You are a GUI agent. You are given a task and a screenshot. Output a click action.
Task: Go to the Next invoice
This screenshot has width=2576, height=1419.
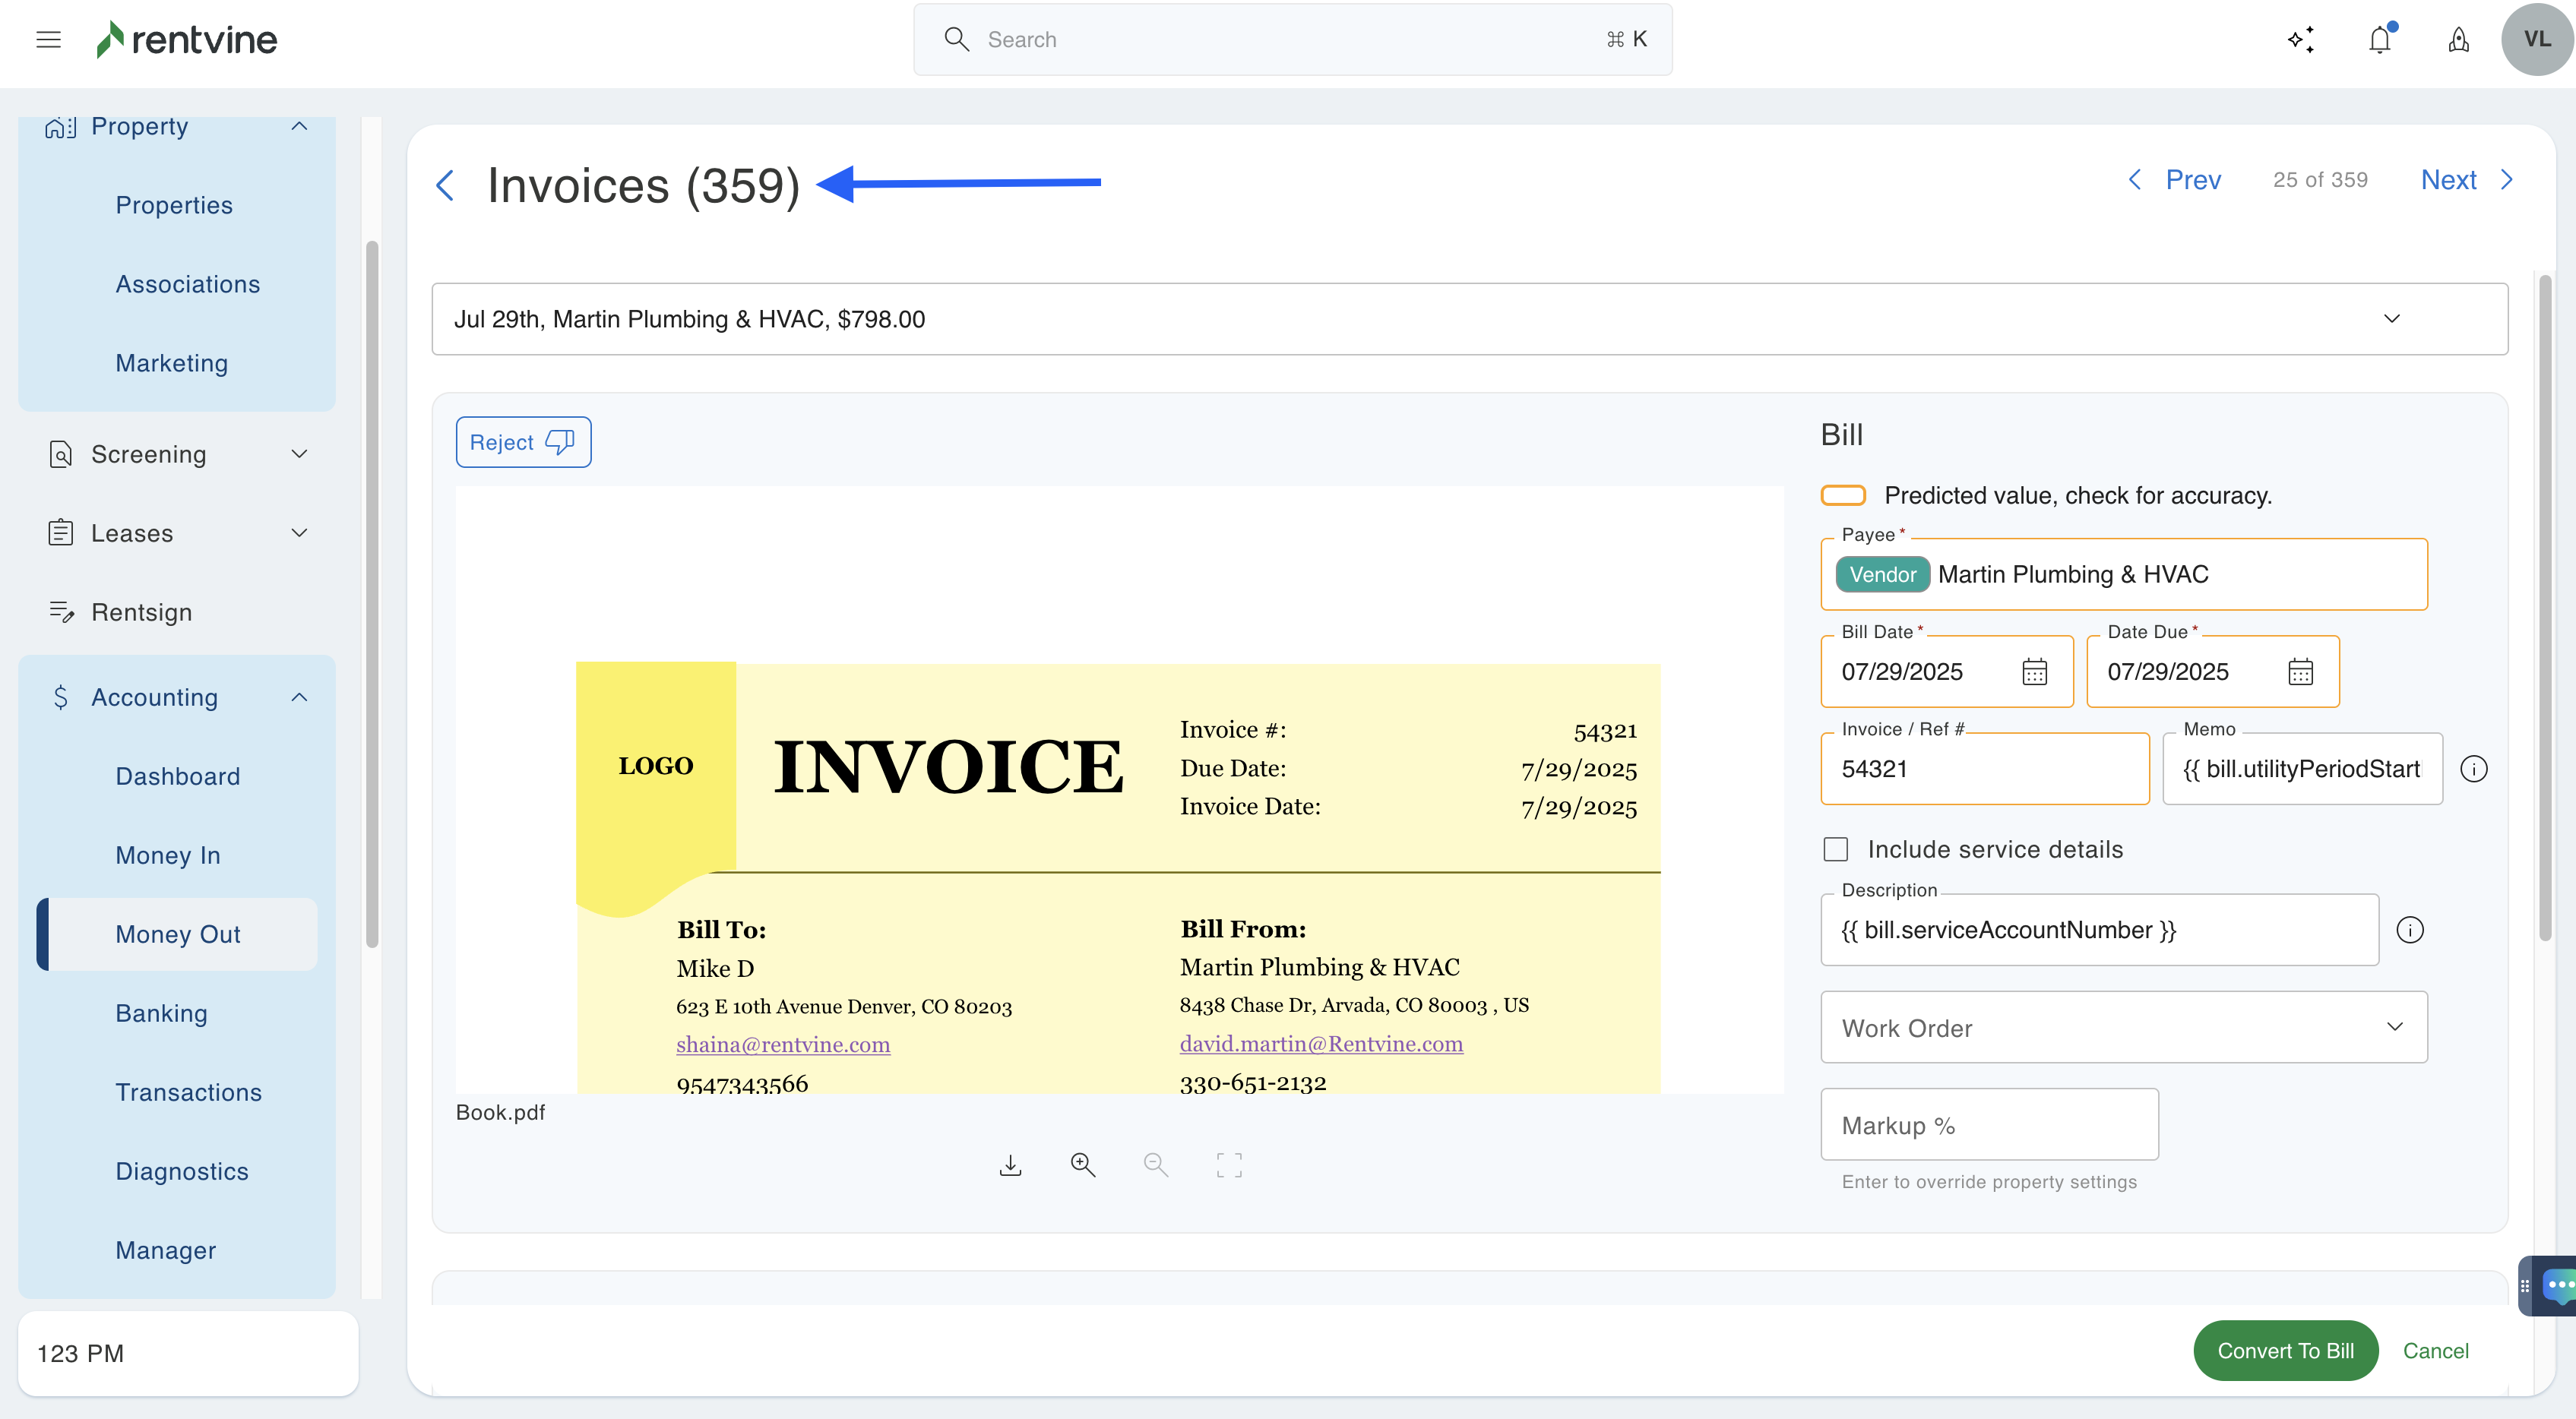[2465, 180]
